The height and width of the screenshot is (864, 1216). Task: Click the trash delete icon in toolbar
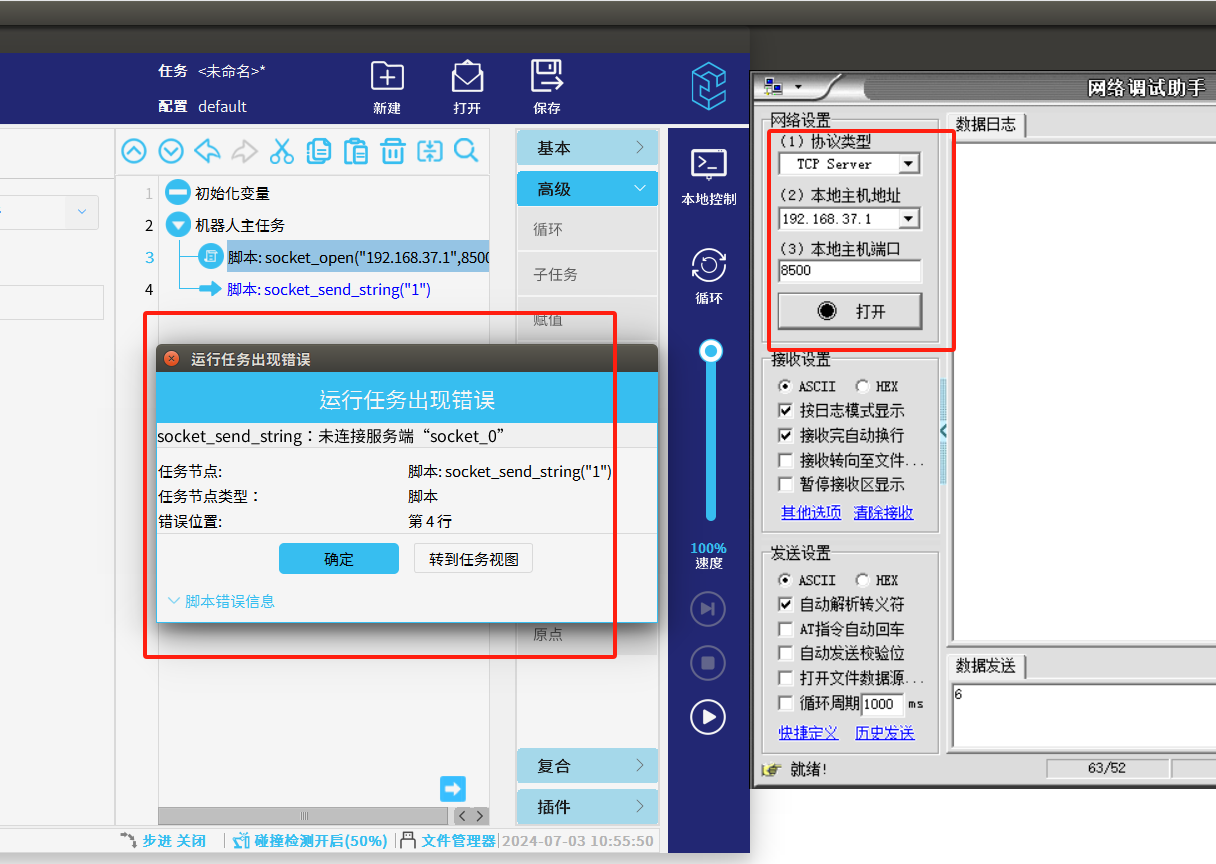point(392,151)
